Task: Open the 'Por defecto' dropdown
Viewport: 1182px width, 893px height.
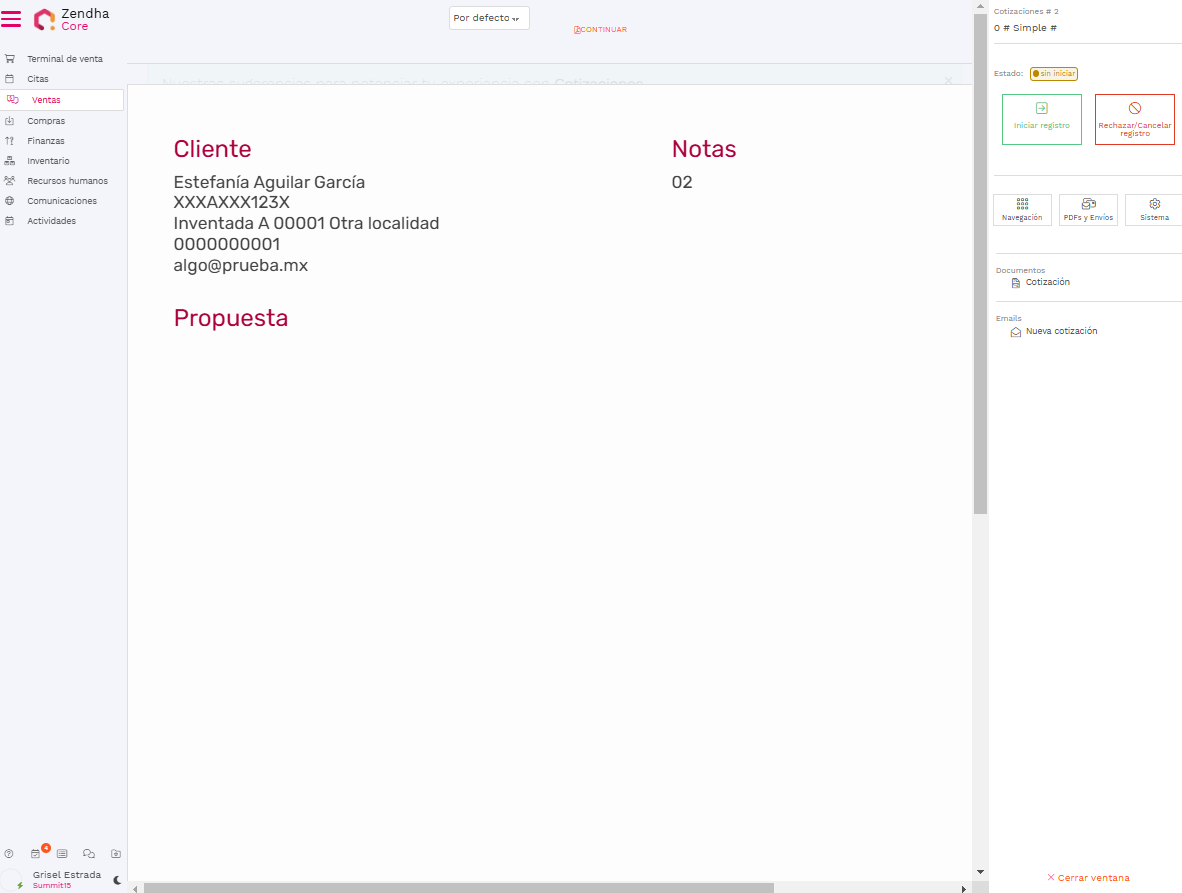Action: click(488, 18)
